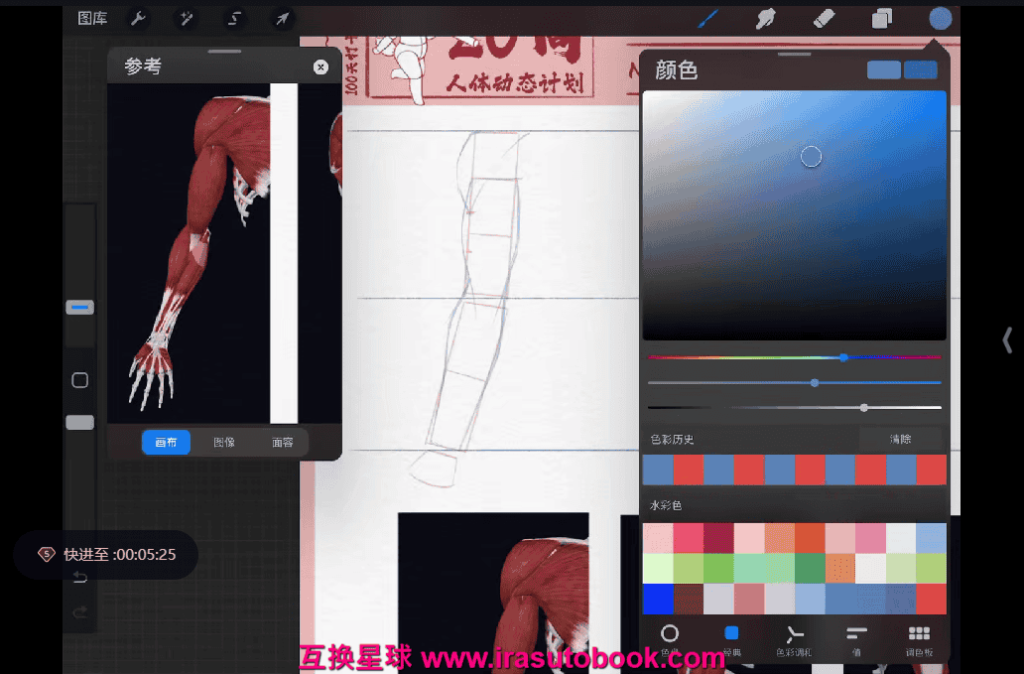Click the hue rainbow slider knob
This screenshot has height=674, width=1024.
(844, 357)
